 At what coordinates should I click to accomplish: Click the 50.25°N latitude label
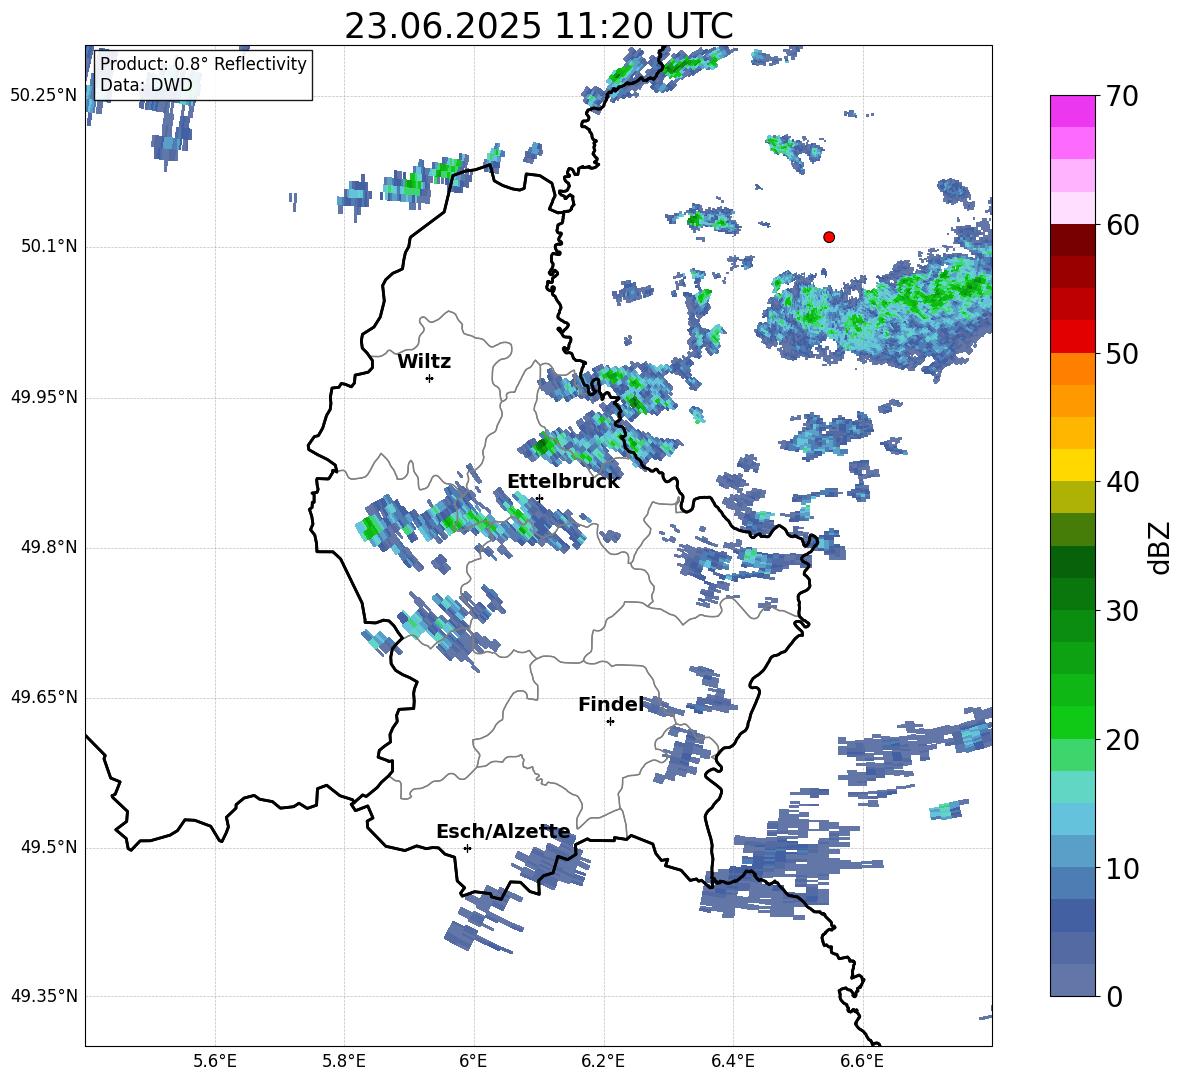(x=44, y=96)
